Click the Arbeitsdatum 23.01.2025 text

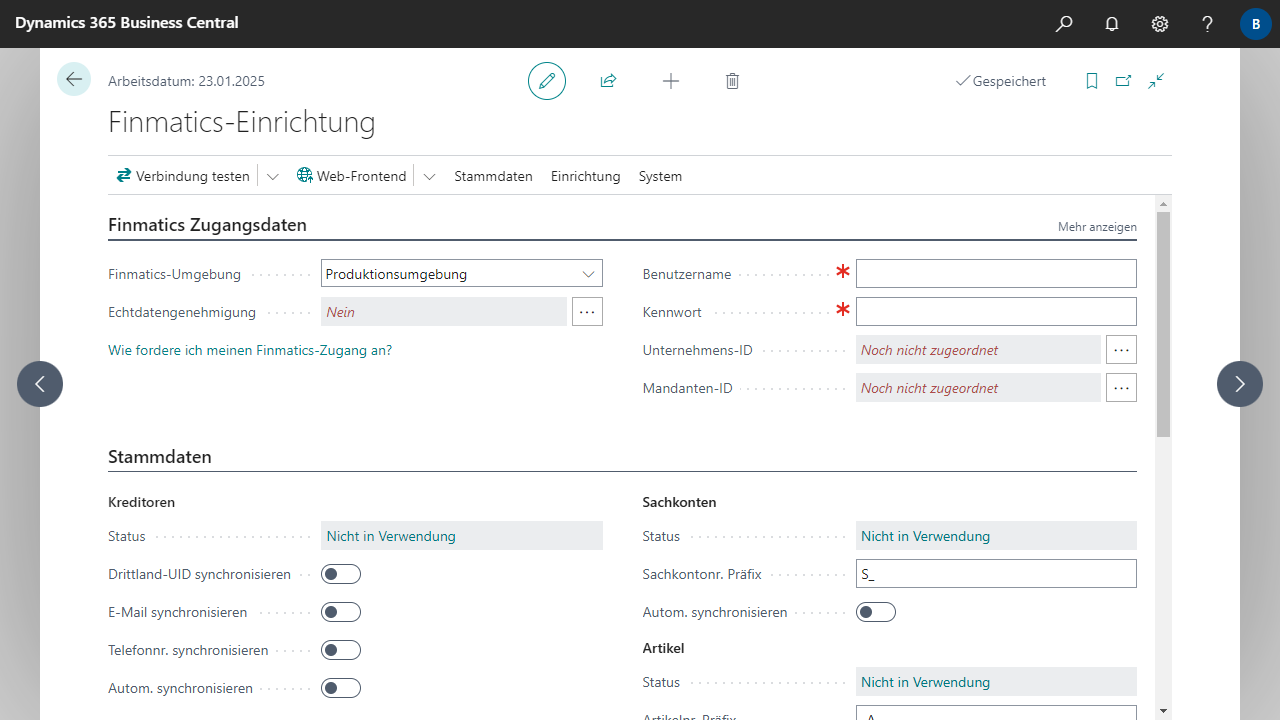pyautogui.click(x=186, y=81)
